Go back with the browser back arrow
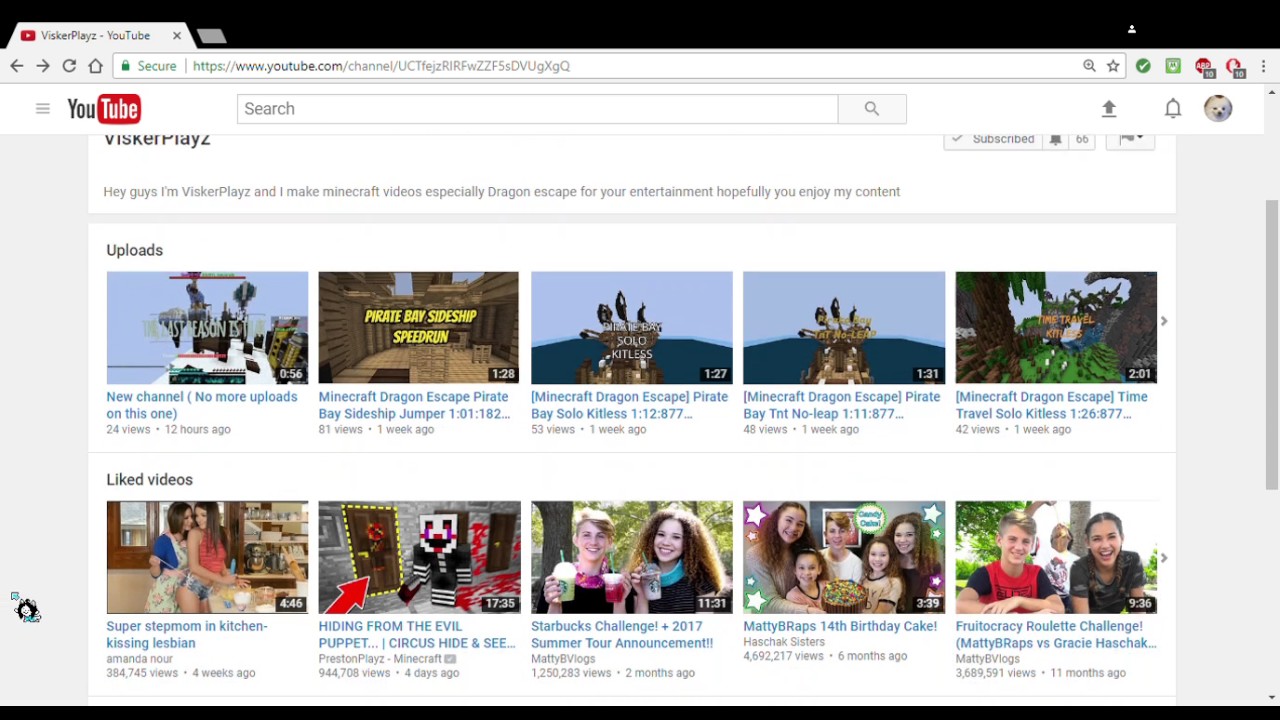Viewport: 1280px width, 720px height. pyautogui.click(x=17, y=66)
